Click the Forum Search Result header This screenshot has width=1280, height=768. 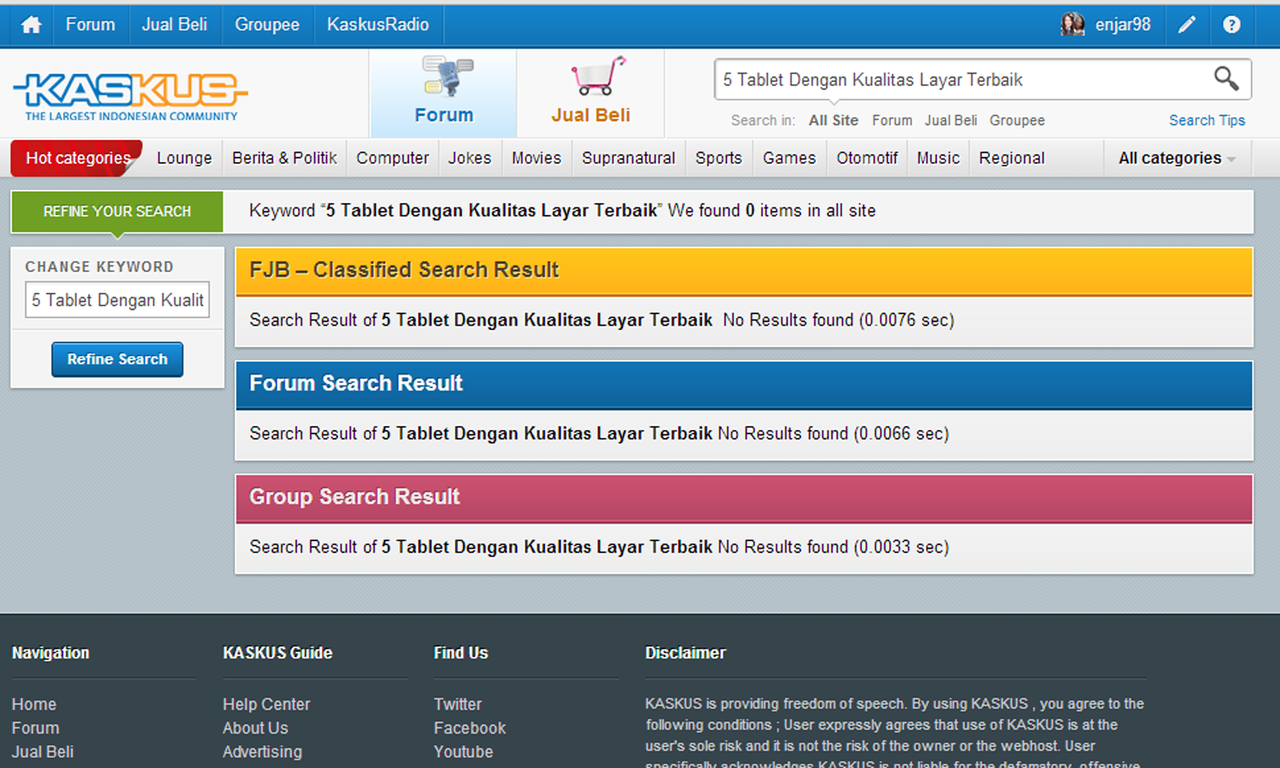(x=744, y=384)
